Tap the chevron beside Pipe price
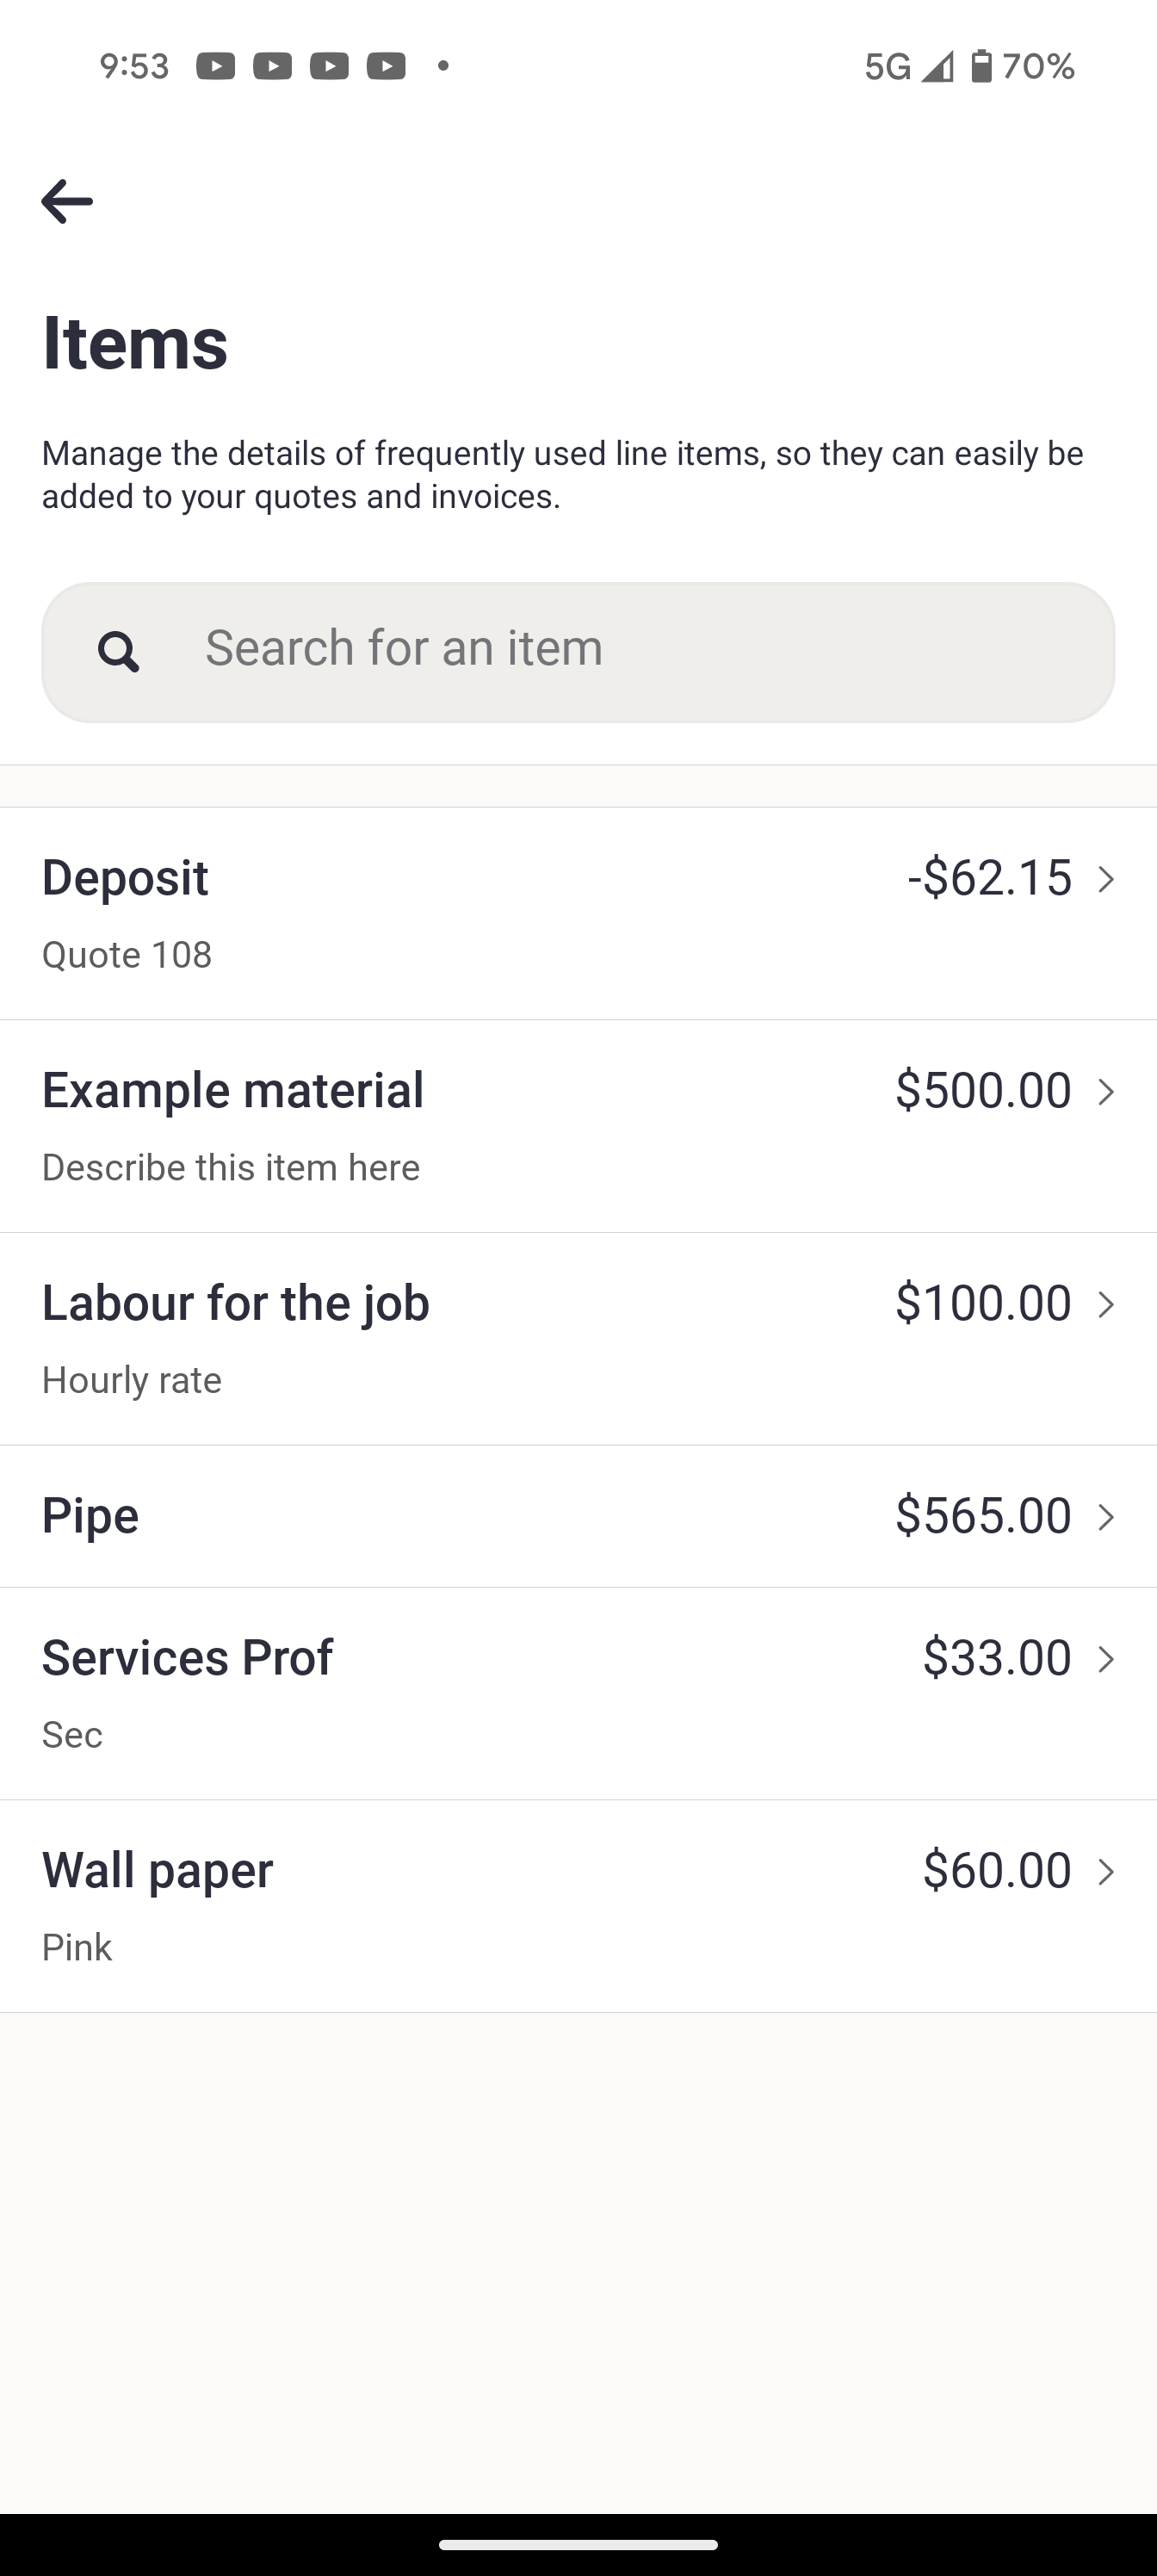This screenshot has height=2576, width=1157. pos(1106,1517)
